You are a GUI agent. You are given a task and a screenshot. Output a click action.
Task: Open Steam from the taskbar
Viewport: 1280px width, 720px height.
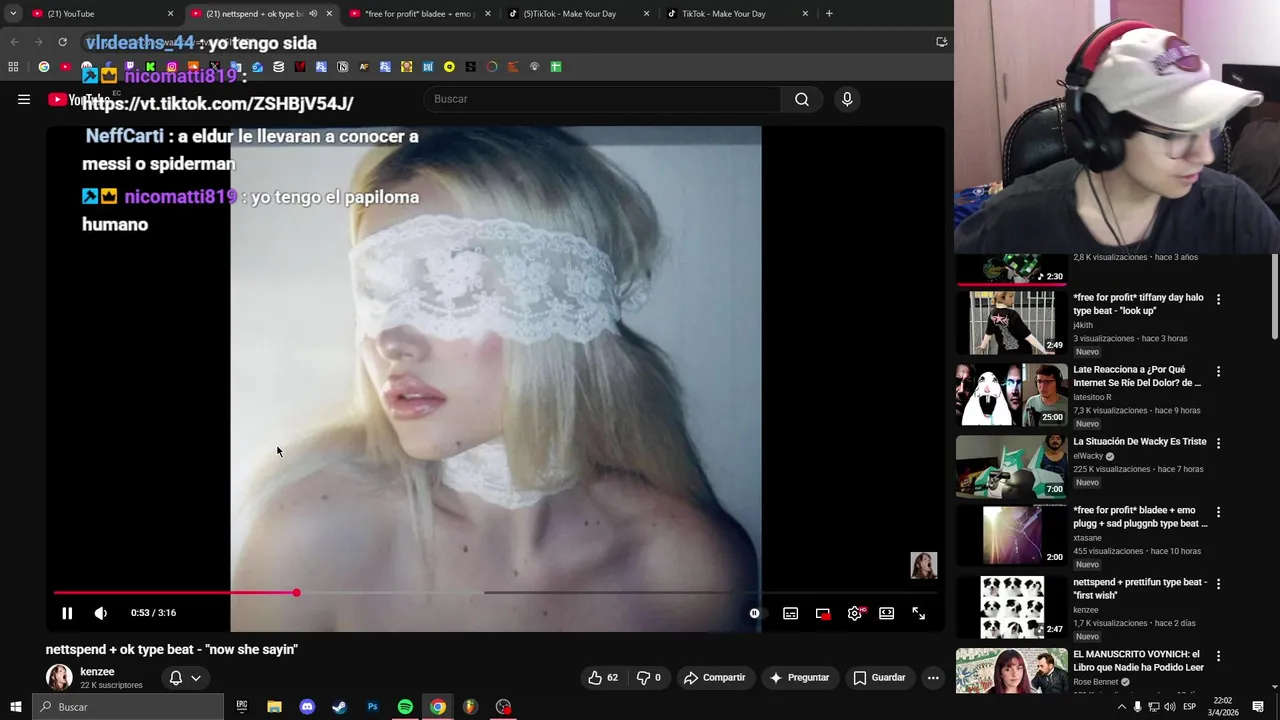click(339, 707)
